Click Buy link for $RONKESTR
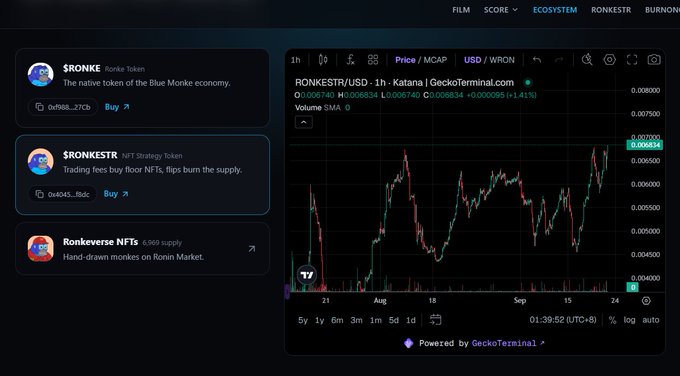 (x=116, y=194)
